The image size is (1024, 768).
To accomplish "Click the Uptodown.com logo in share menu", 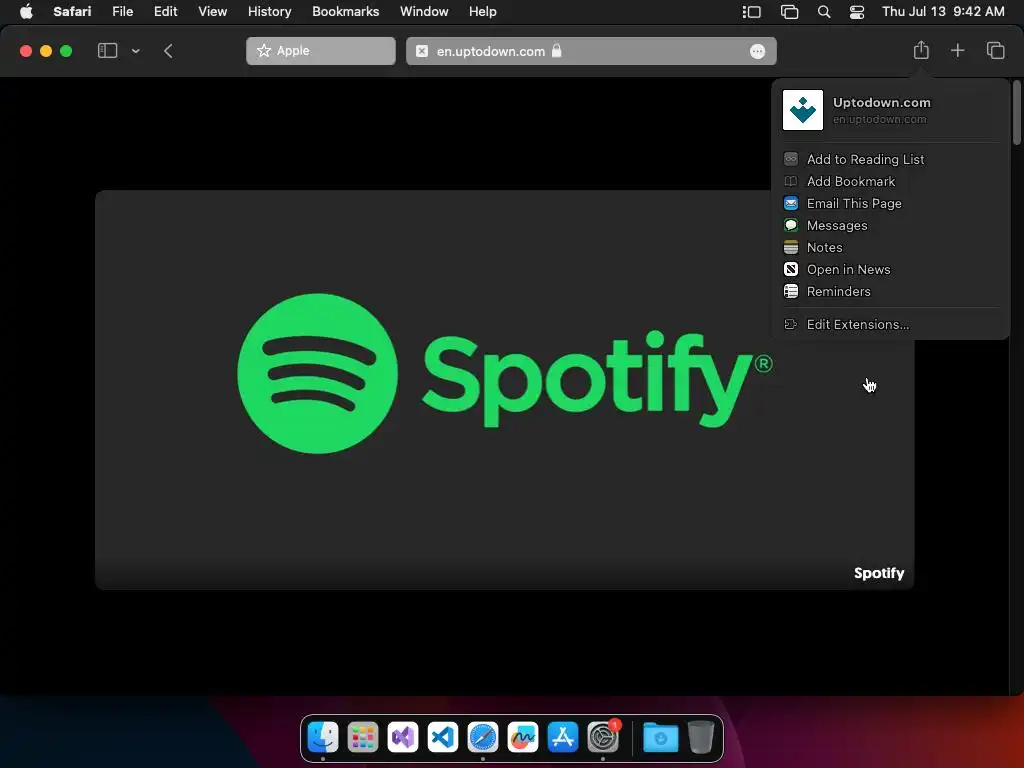I will [803, 110].
